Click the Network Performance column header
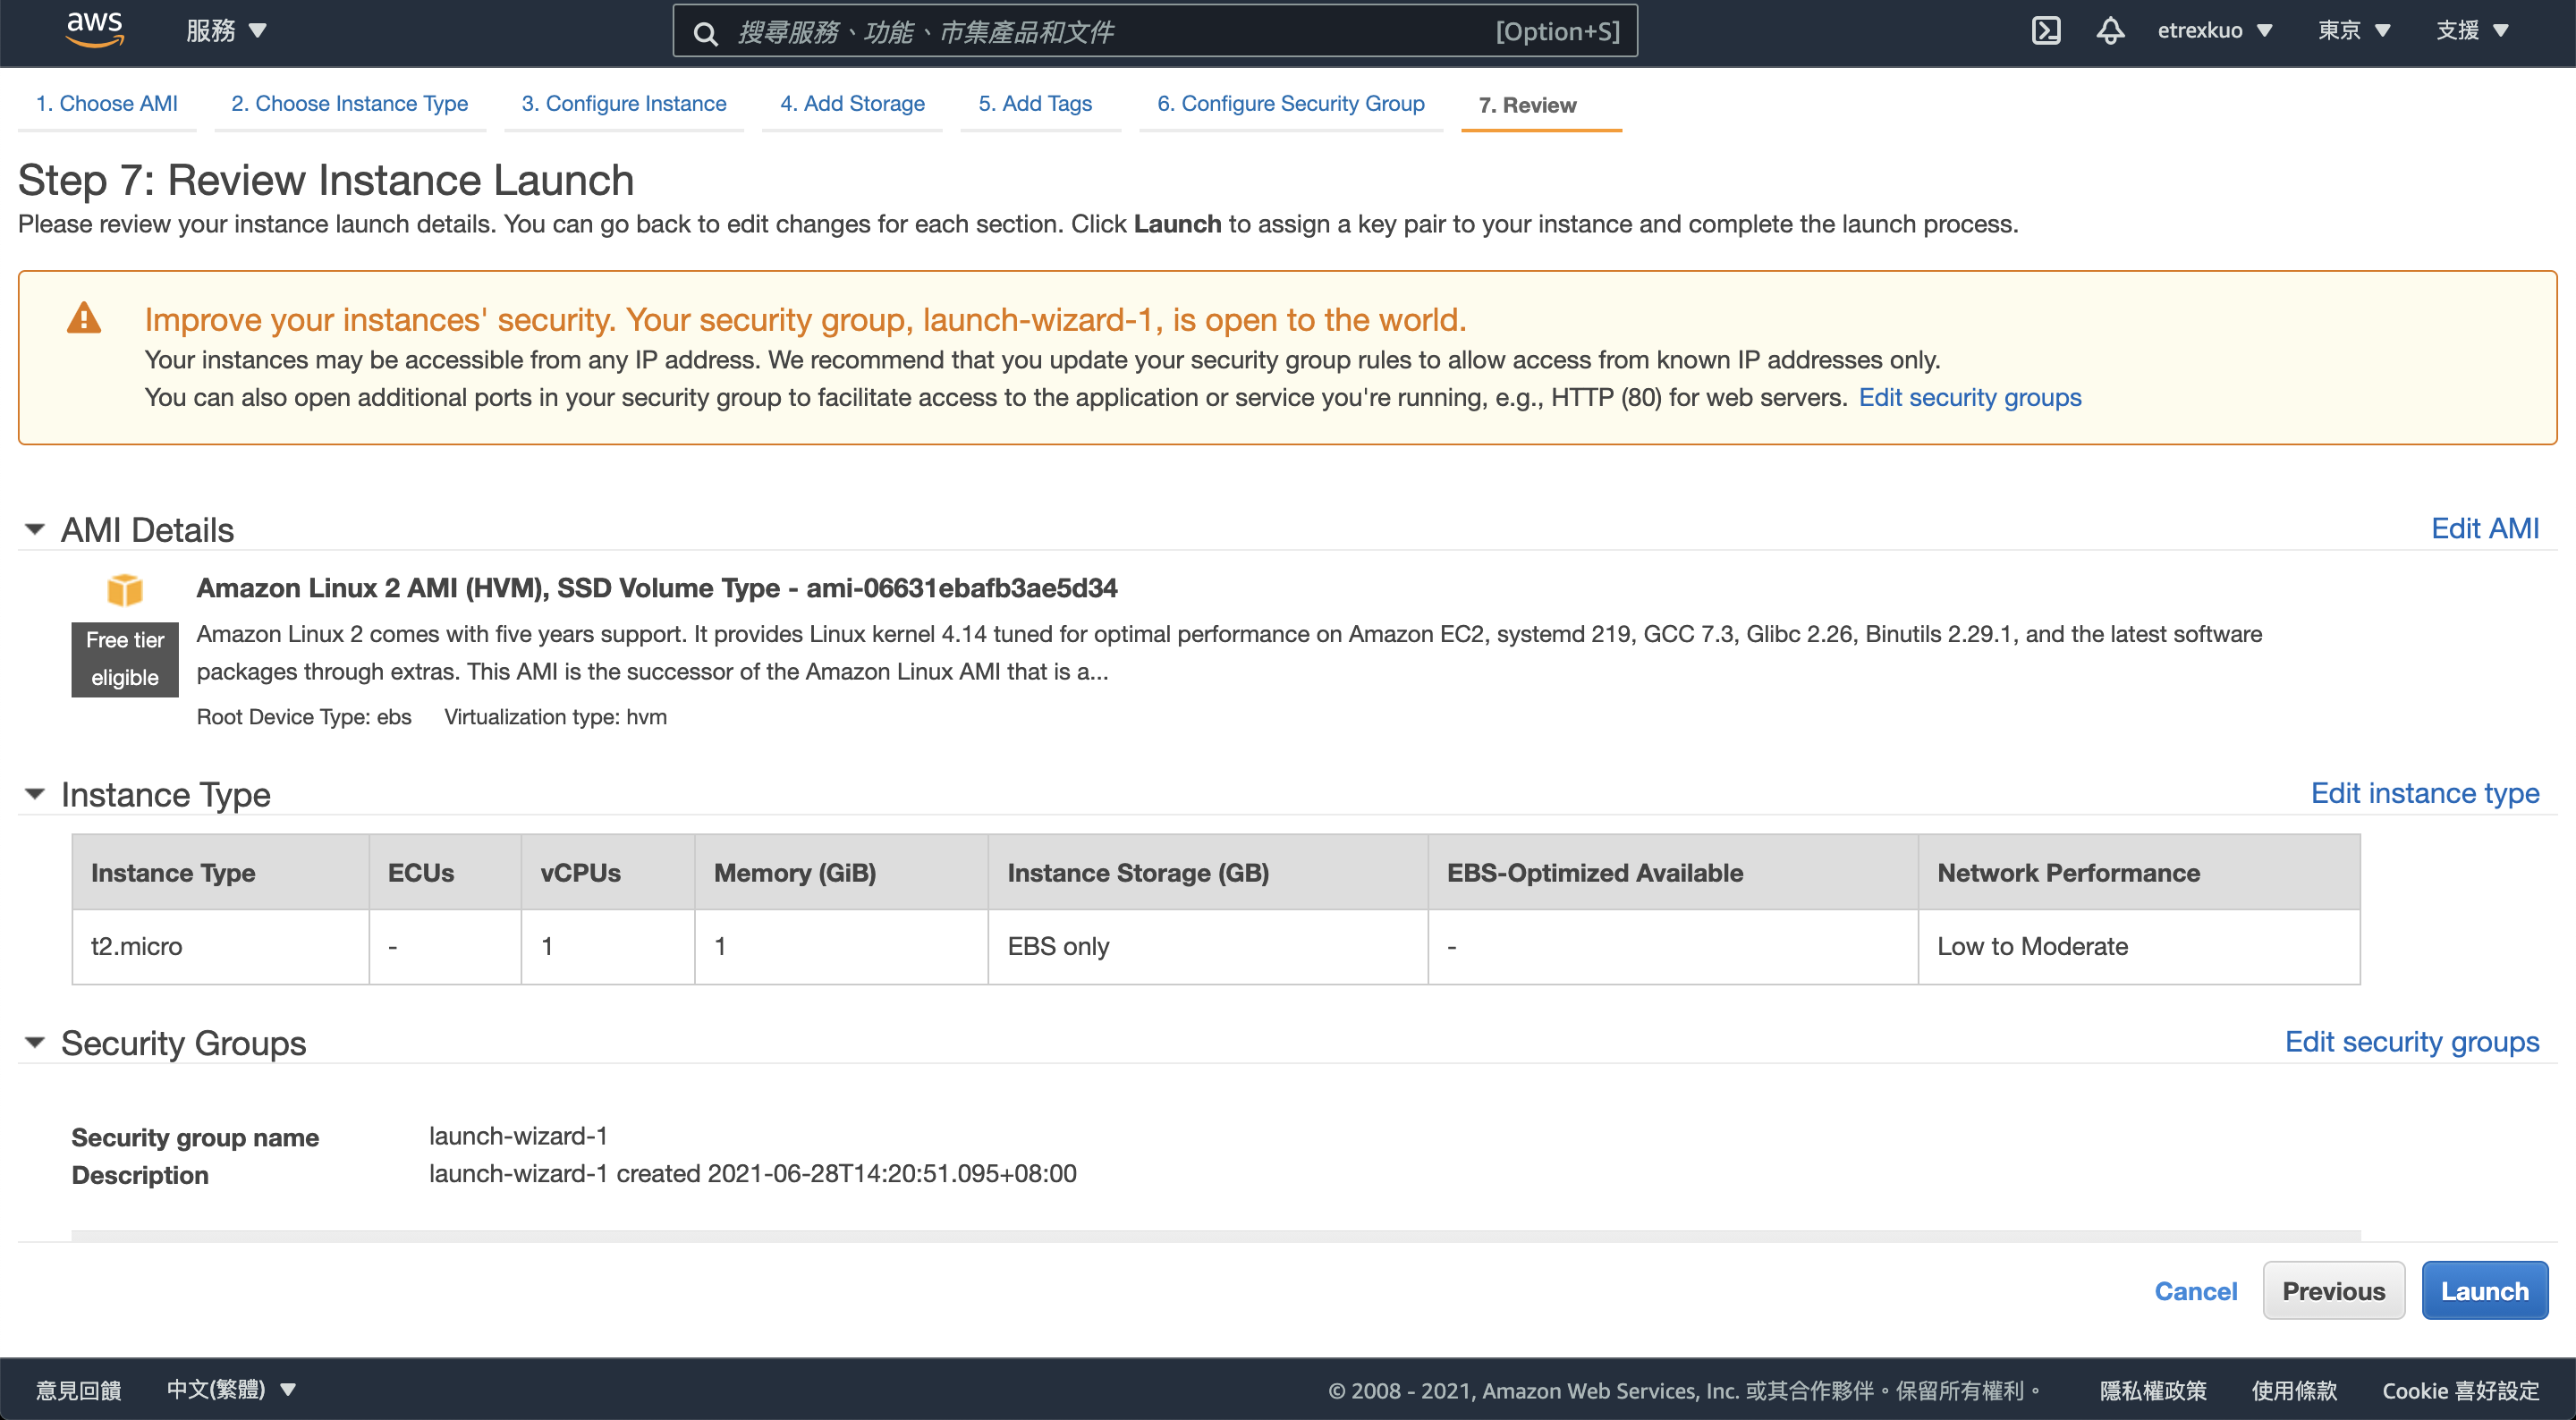Screen dimensions: 2576x1420 (x=2139, y=872)
